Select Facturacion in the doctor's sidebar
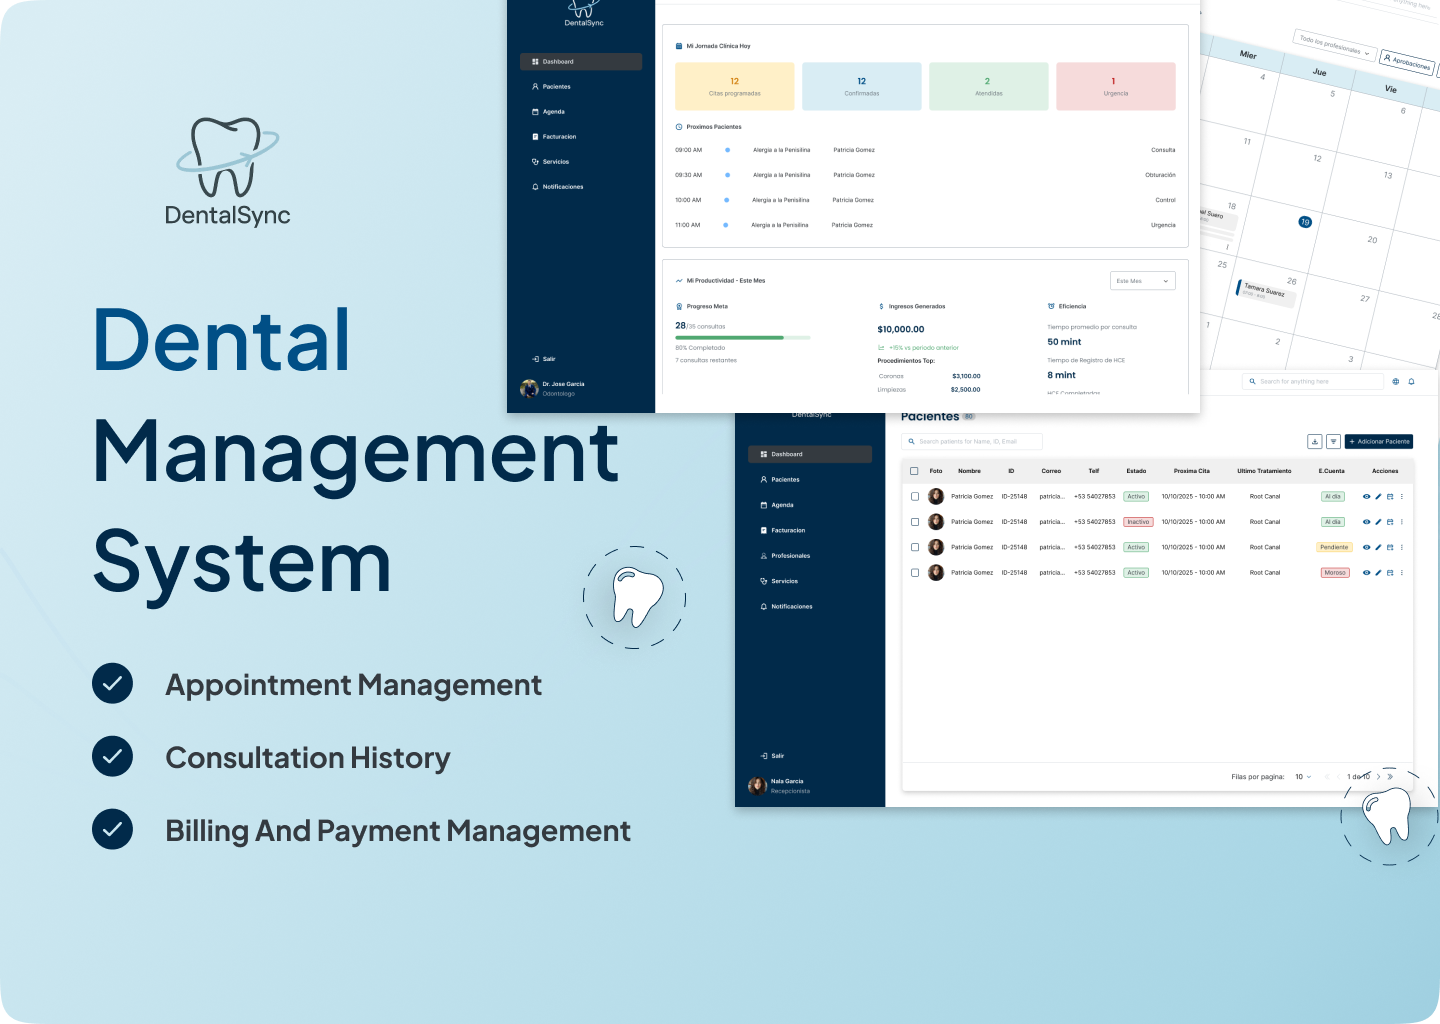Viewport: 1440px width, 1024px height. (559, 137)
